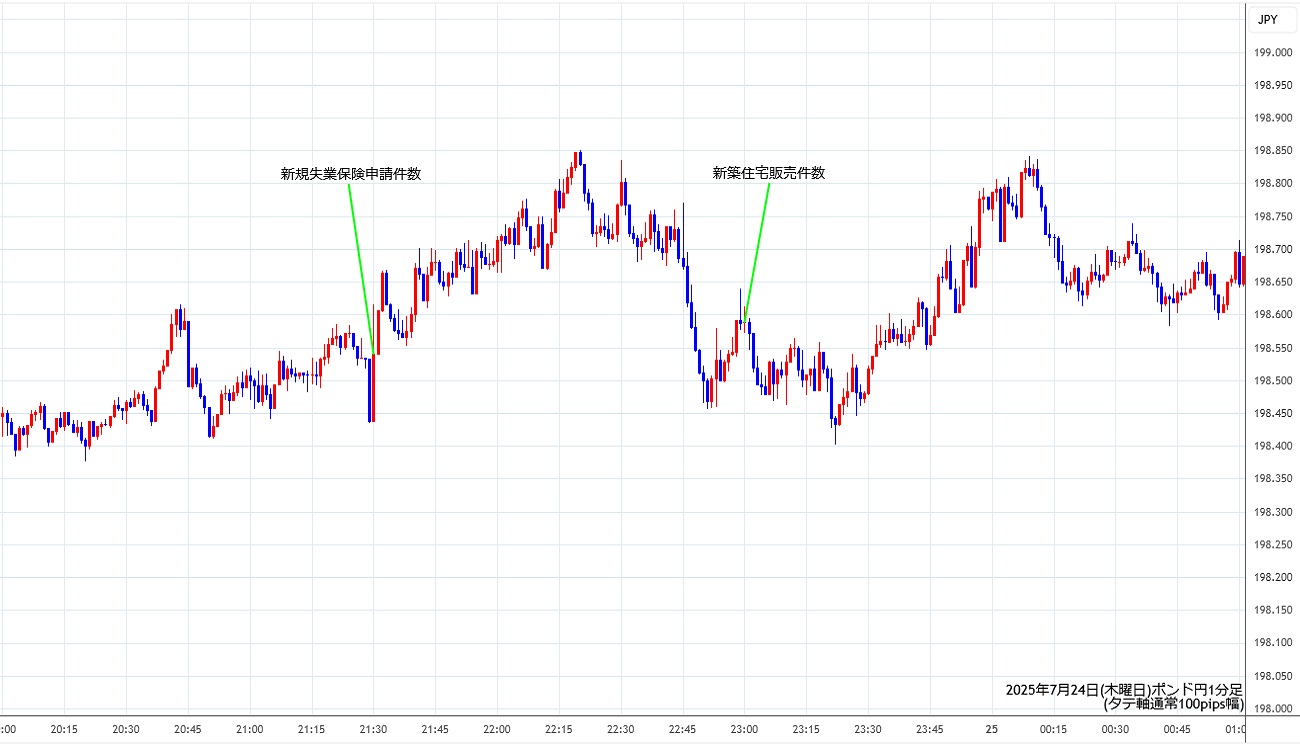Image resolution: width=1300 pixels, height=745 pixels.
Task: Click the 21:00 time axis label
Action: [x=249, y=730]
